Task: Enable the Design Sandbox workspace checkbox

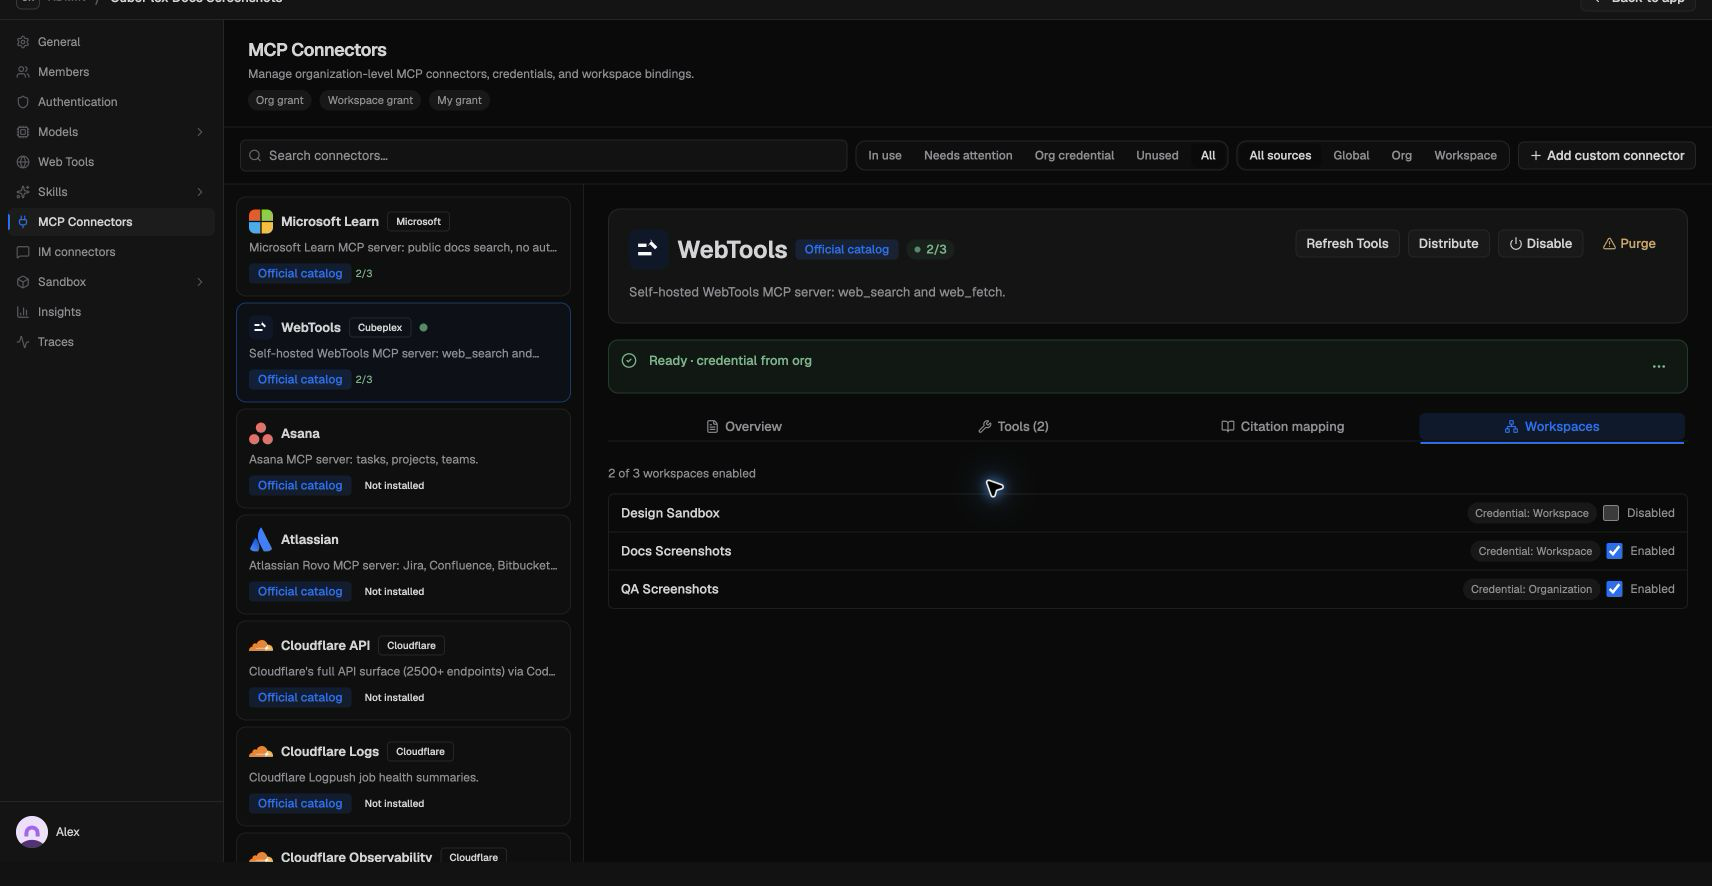Action: (x=1611, y=513)
